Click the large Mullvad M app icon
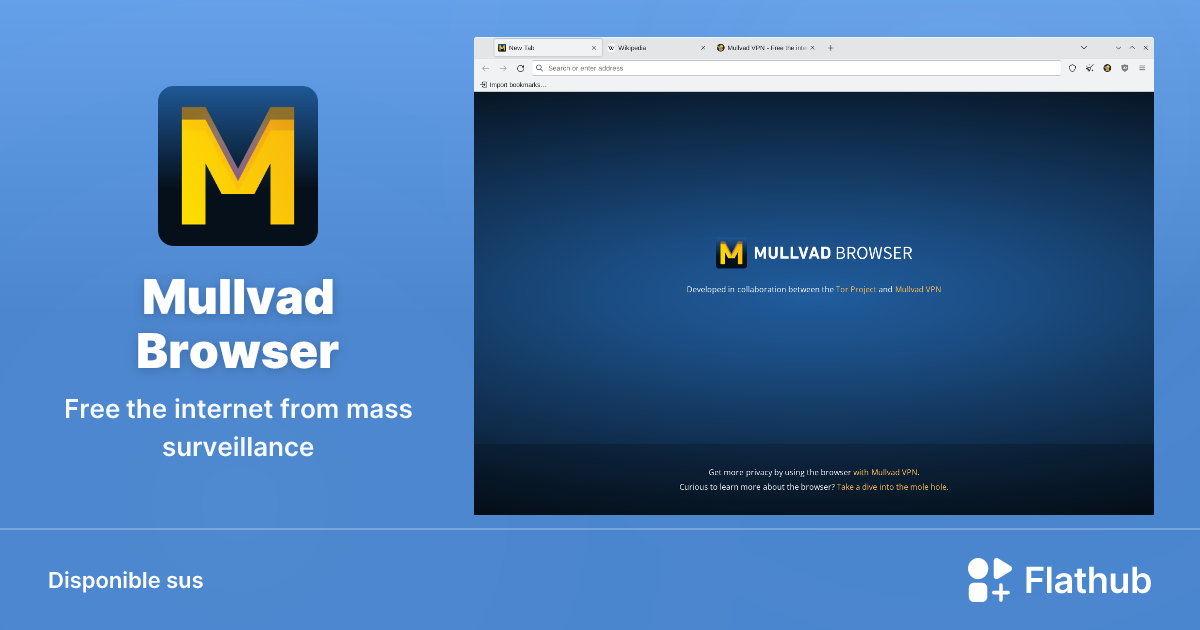The image size is (1200, 630). (237, 165)
